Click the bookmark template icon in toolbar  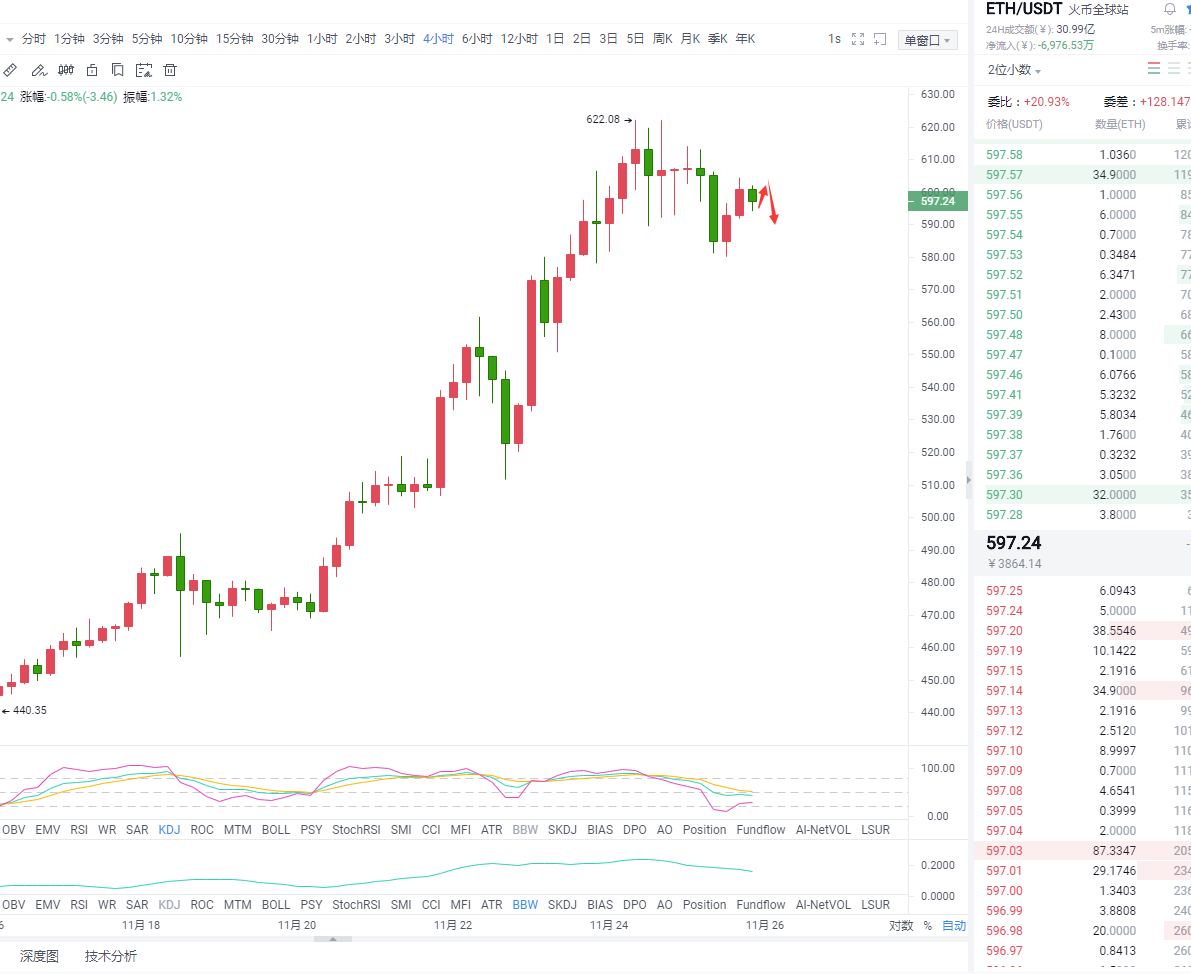[x=118, y=71]
